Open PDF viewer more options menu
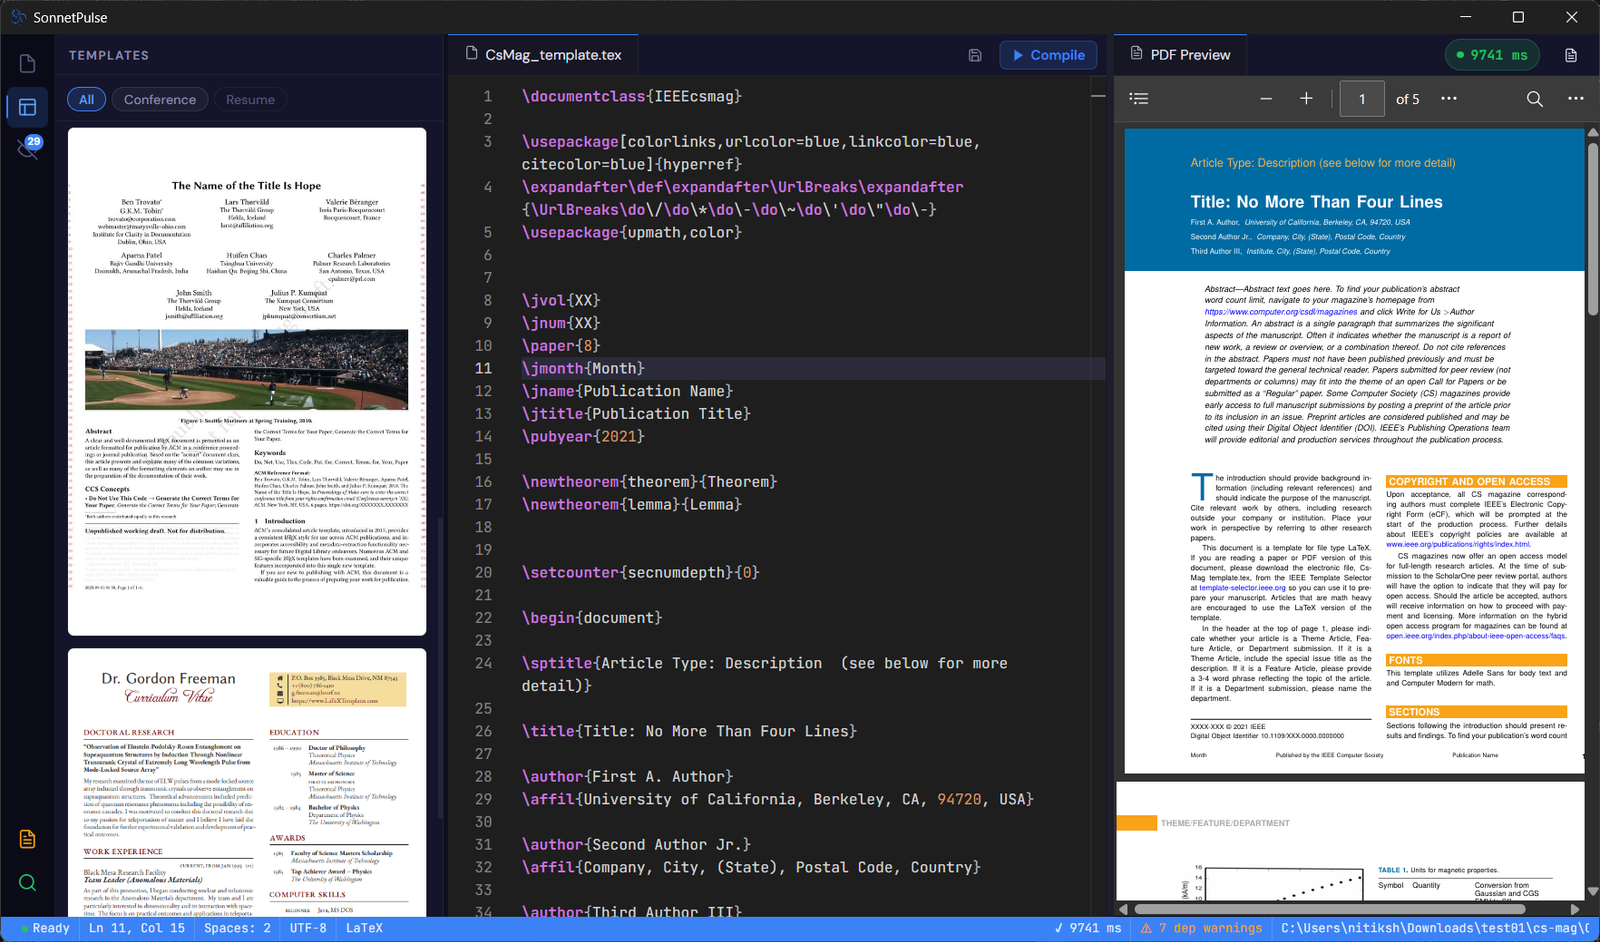This screenshot has height=942, width=1600. pos(1576,98)
